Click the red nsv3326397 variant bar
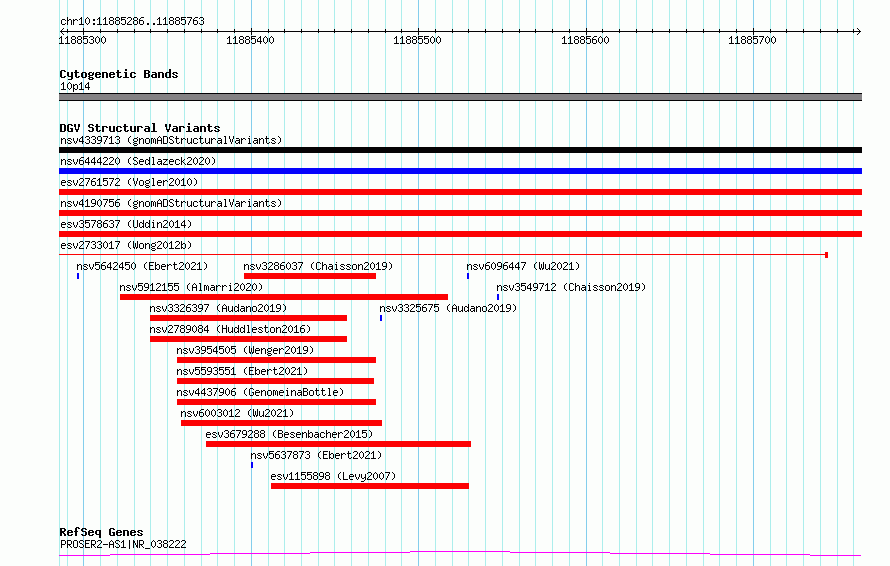The width and height of the screenshot is (890, 566). (249, 318)
